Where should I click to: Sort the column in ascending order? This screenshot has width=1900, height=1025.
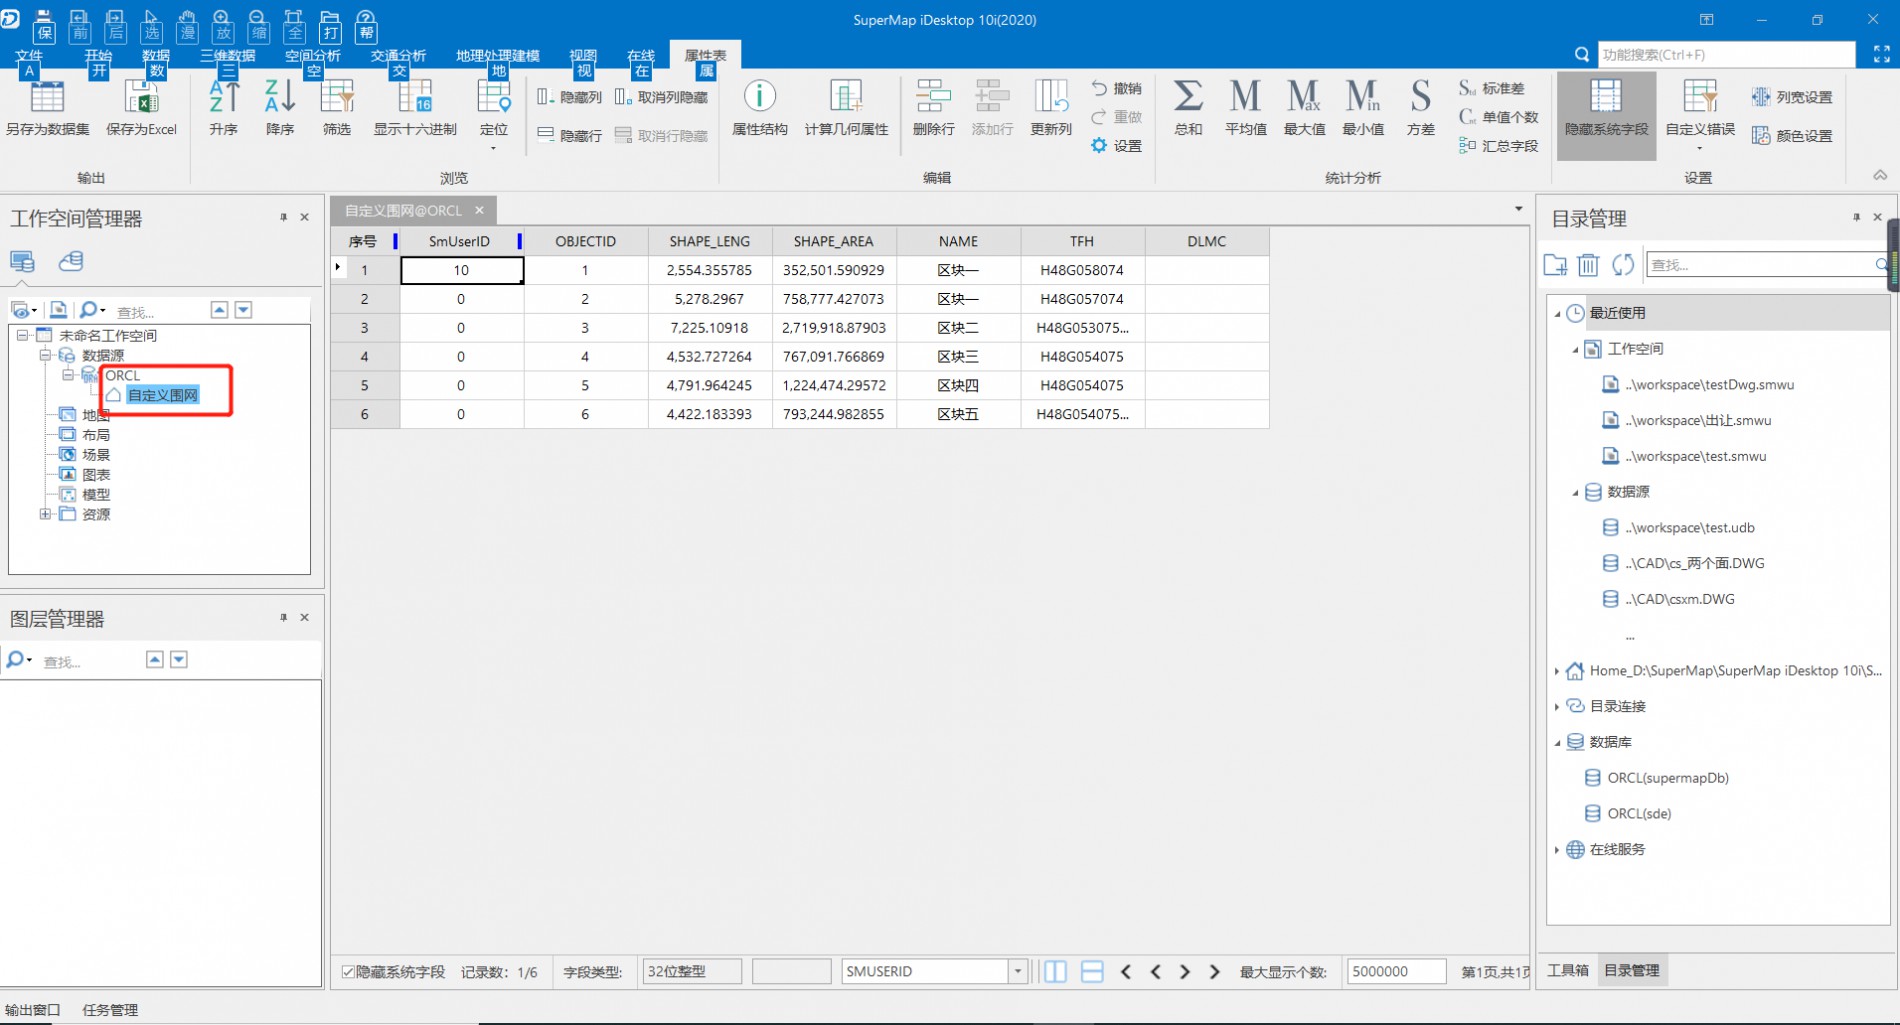pos(224,108)
